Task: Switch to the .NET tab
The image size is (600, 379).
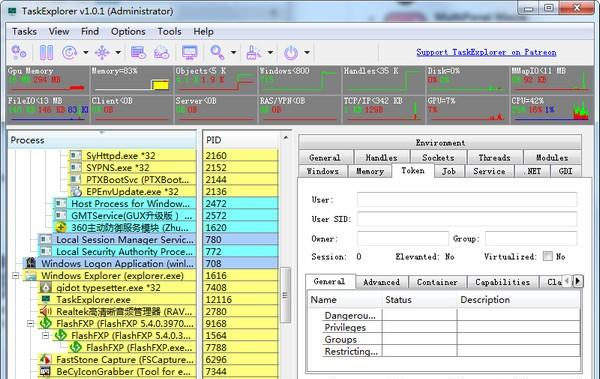Action: coord(533,171)
